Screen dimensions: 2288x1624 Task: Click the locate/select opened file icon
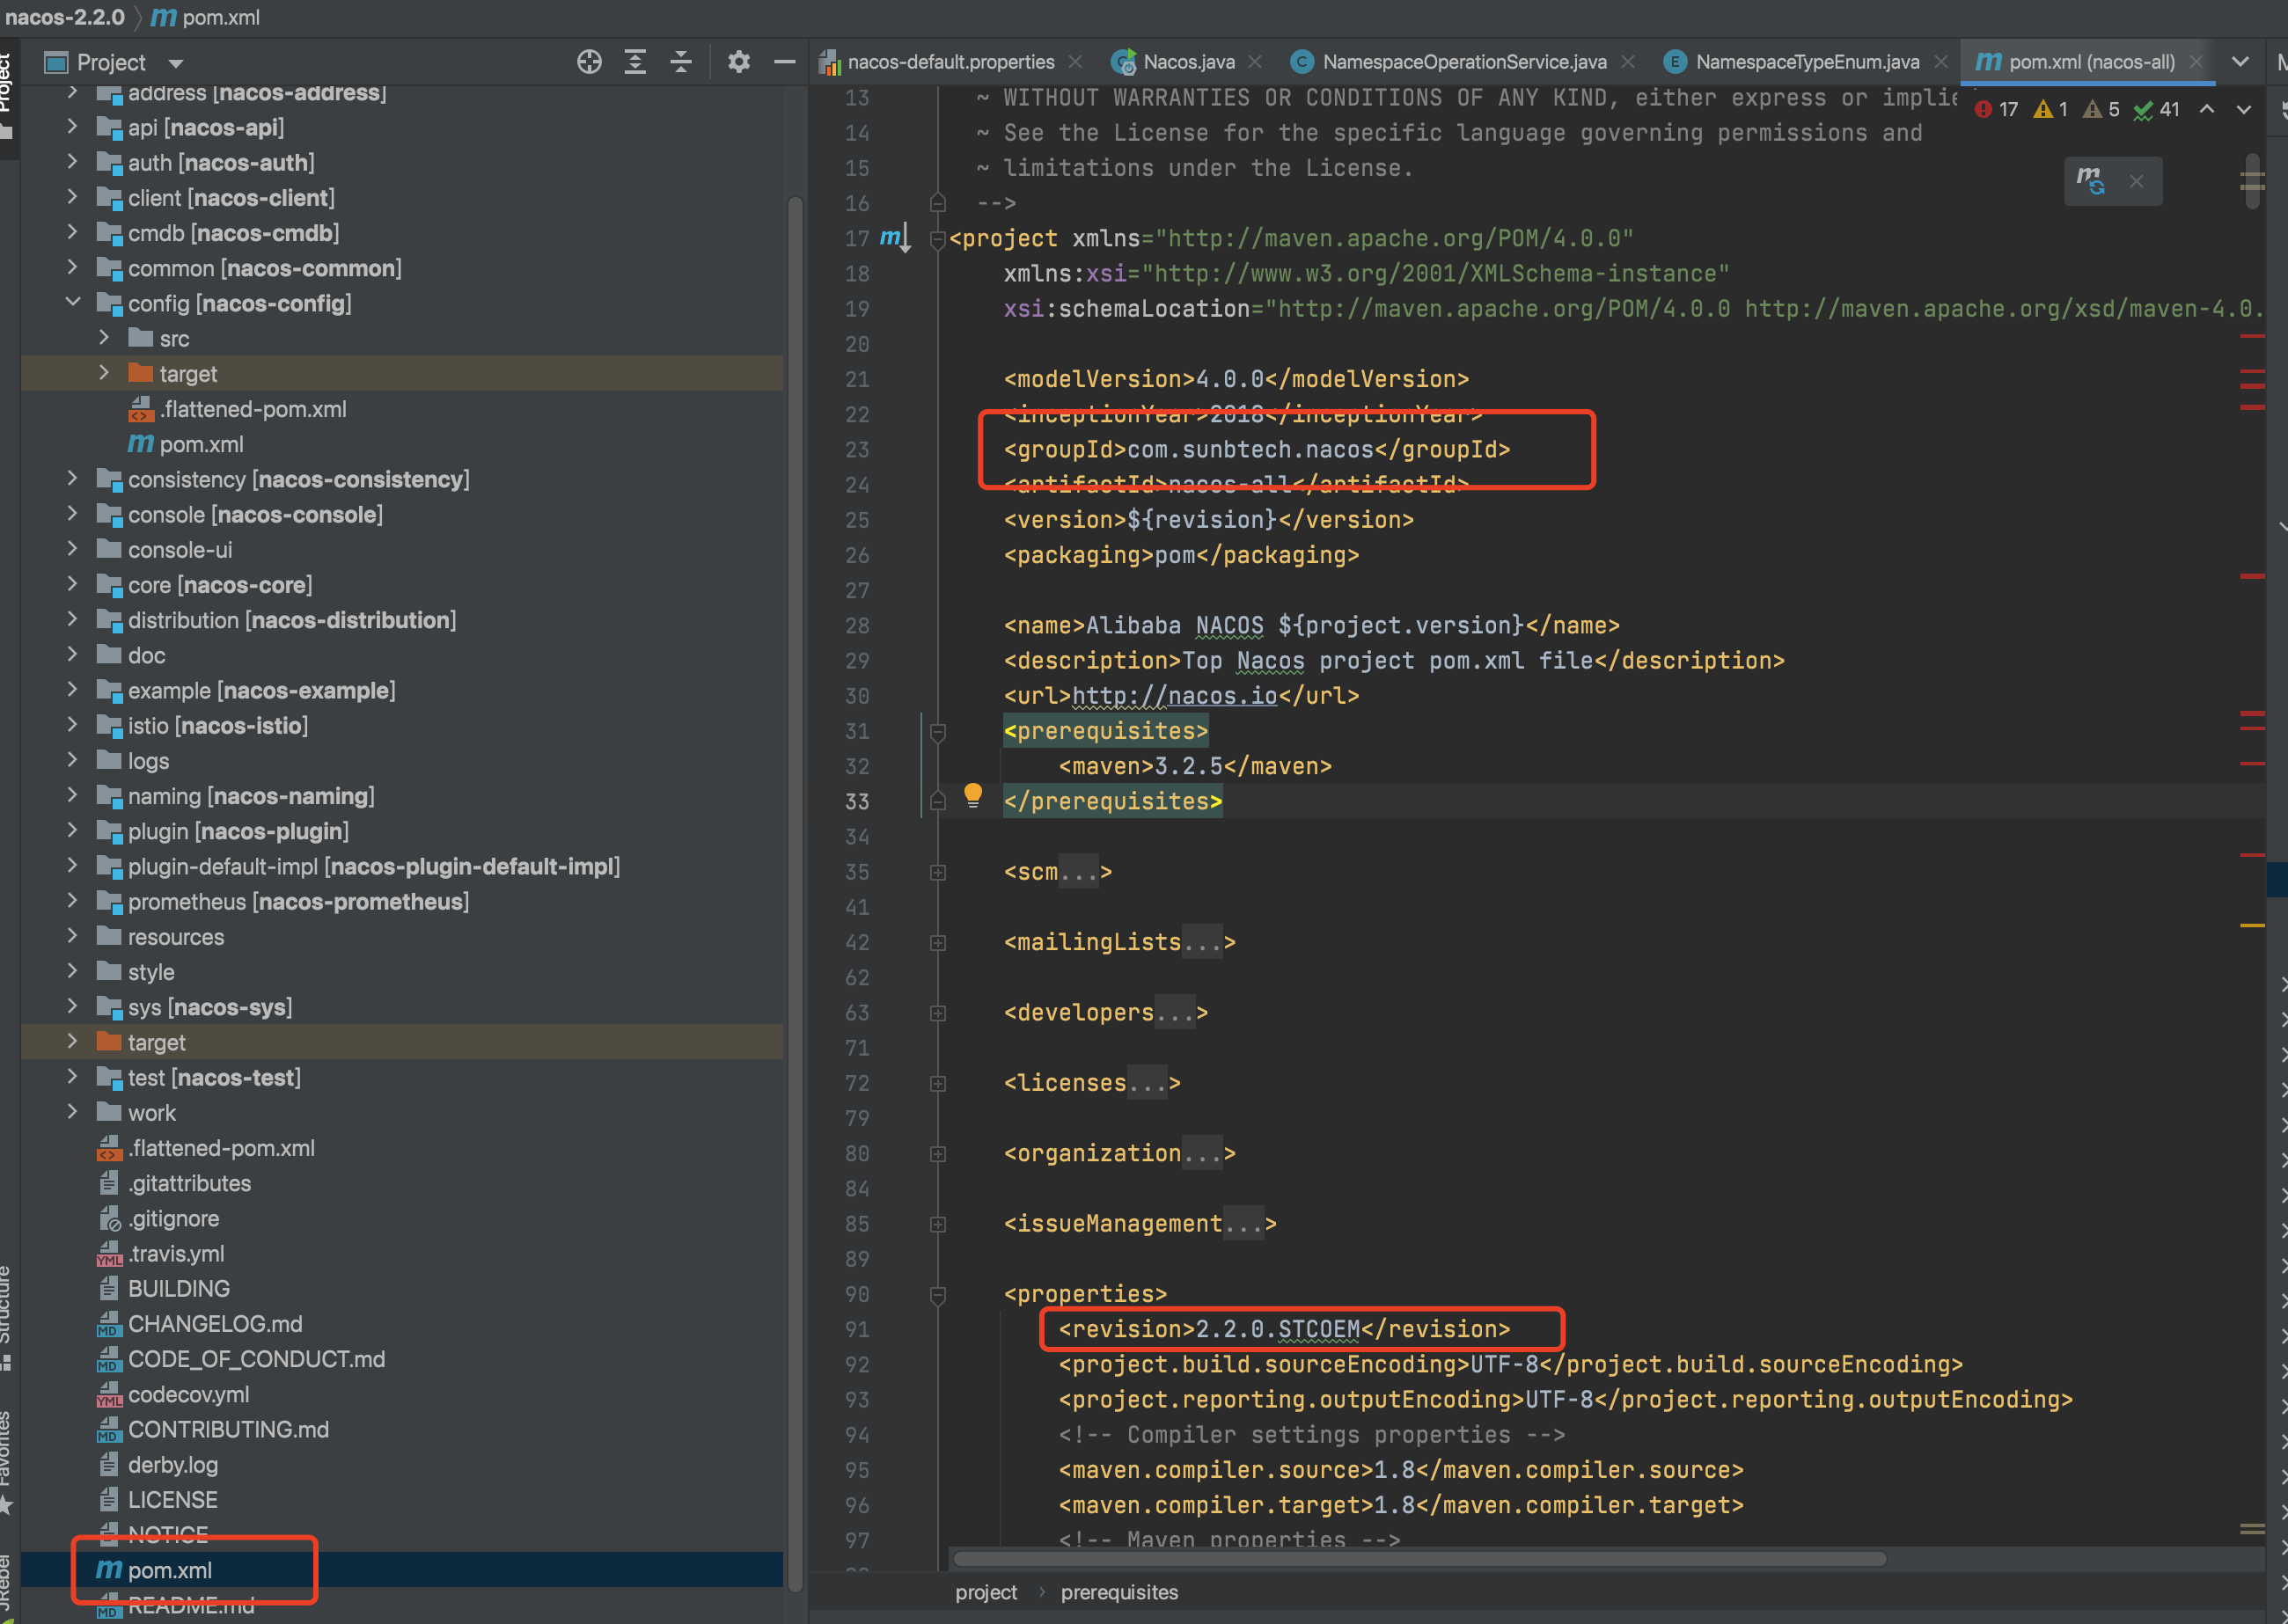pos(589,62)
